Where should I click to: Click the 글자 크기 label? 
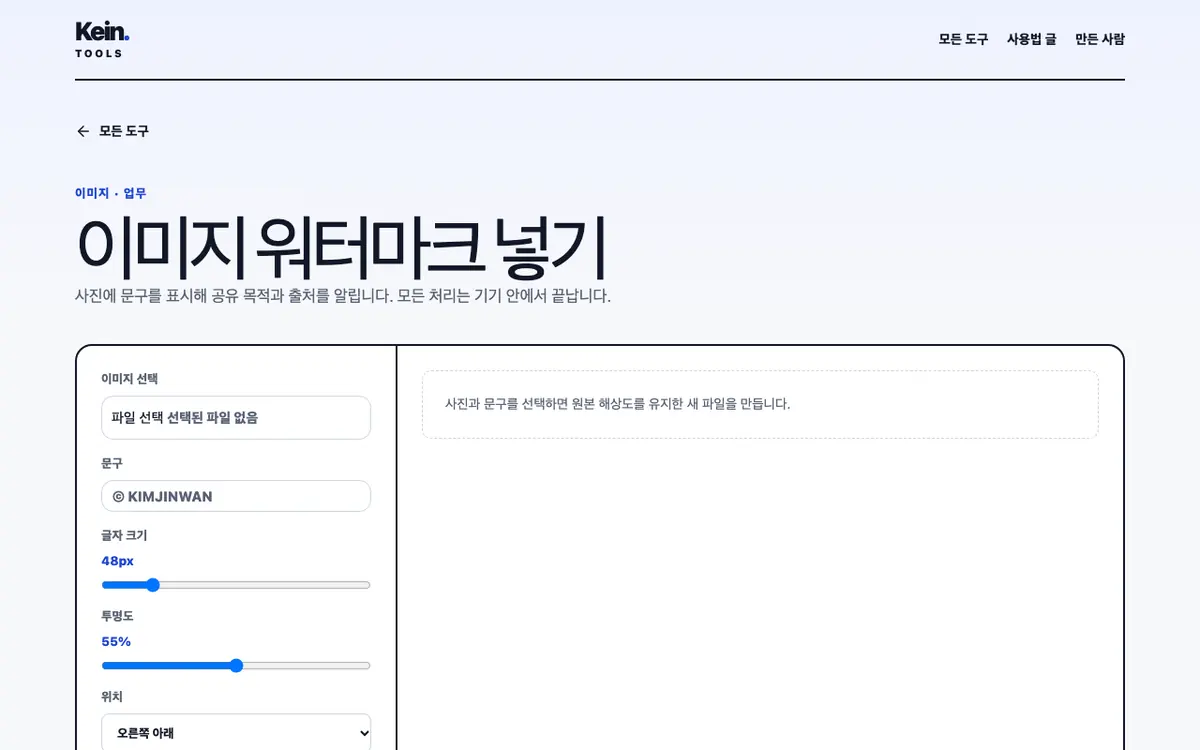124,536
